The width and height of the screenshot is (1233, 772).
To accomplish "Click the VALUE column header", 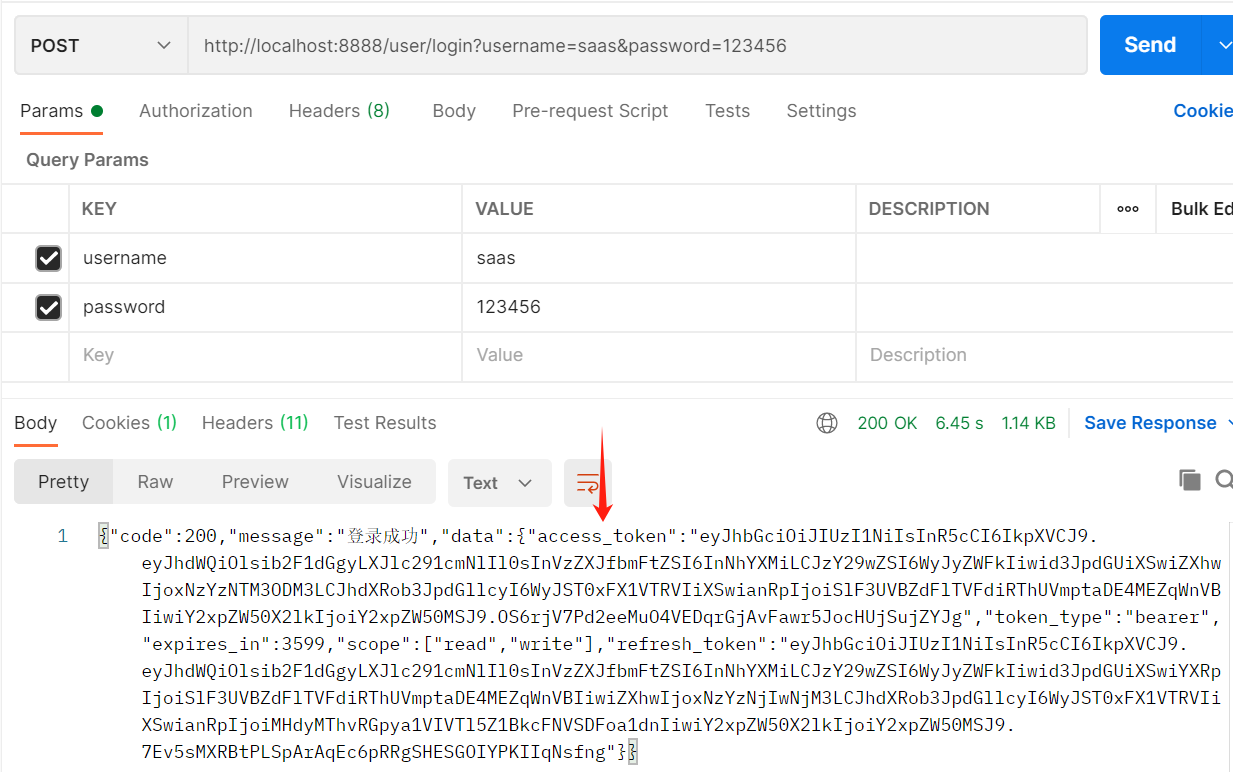I will coord(504,209).
